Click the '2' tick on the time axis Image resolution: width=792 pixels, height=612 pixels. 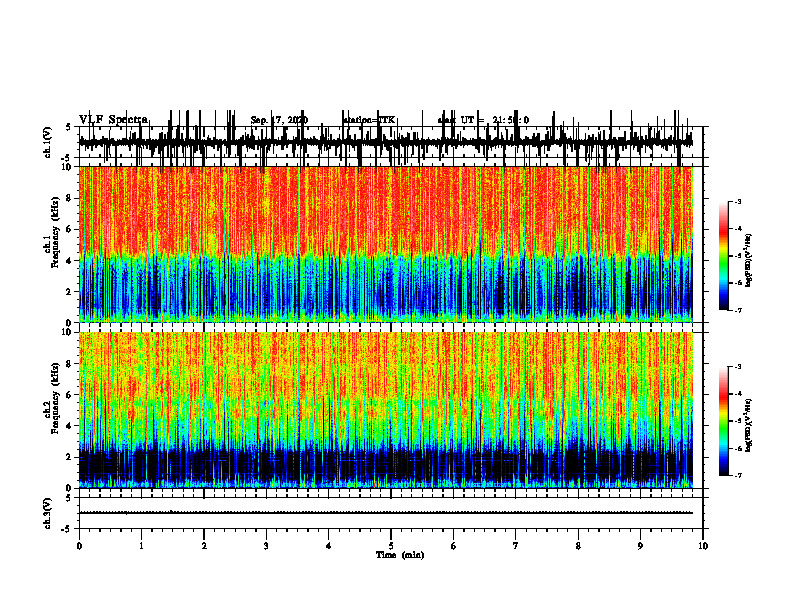coord(204,546)
